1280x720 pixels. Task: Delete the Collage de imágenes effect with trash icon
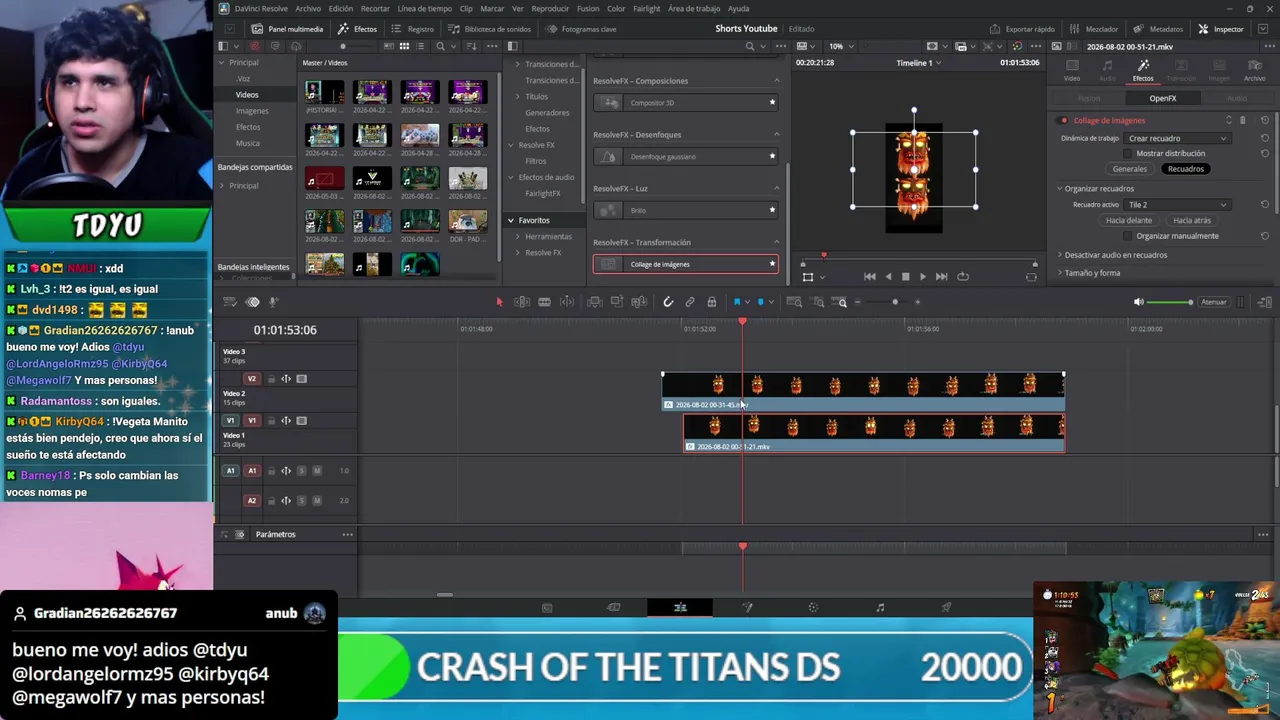1243,120
